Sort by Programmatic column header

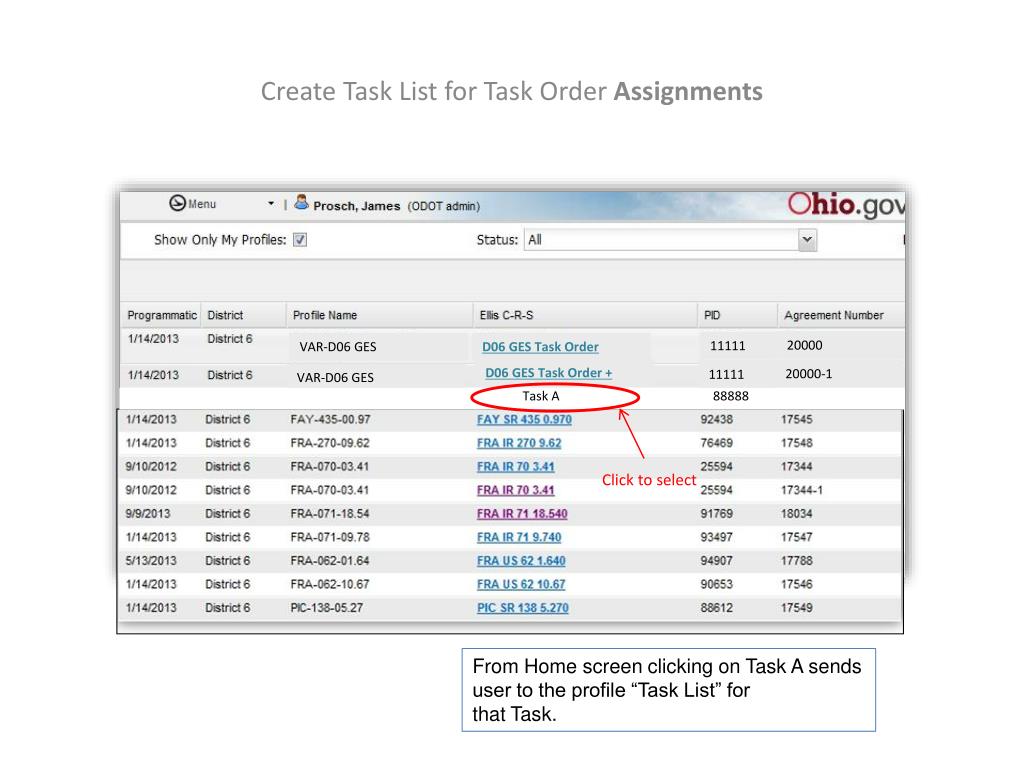coord(162,315)
